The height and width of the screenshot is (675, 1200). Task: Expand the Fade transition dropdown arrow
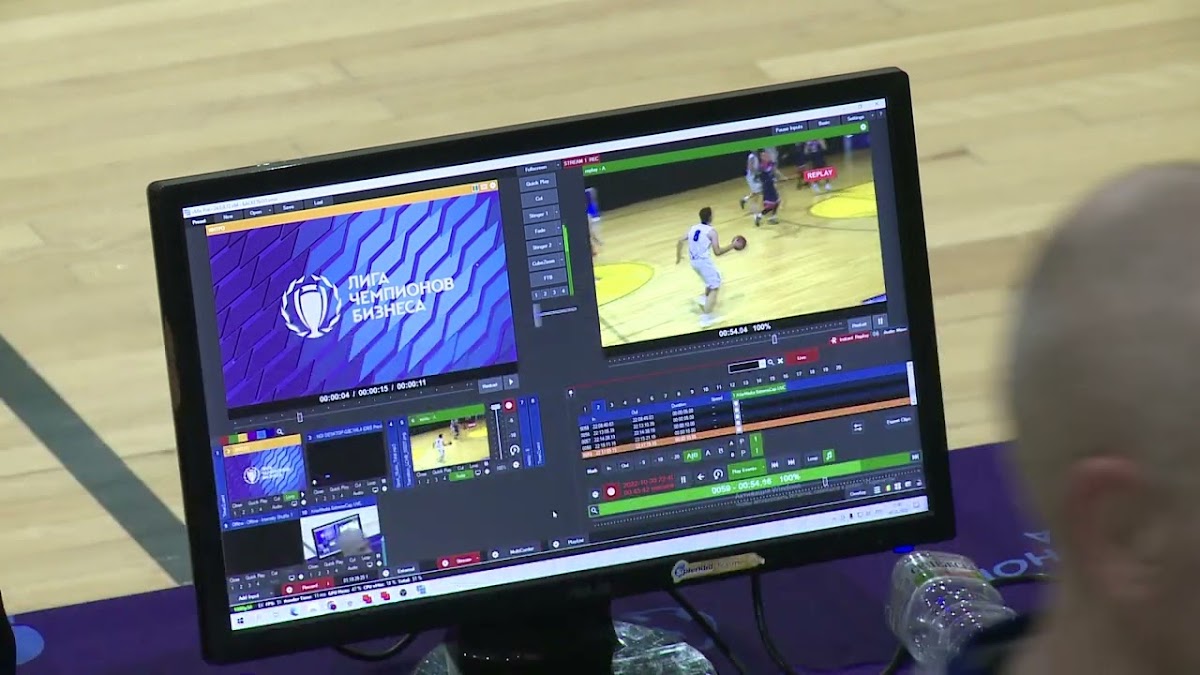(558, 229)
